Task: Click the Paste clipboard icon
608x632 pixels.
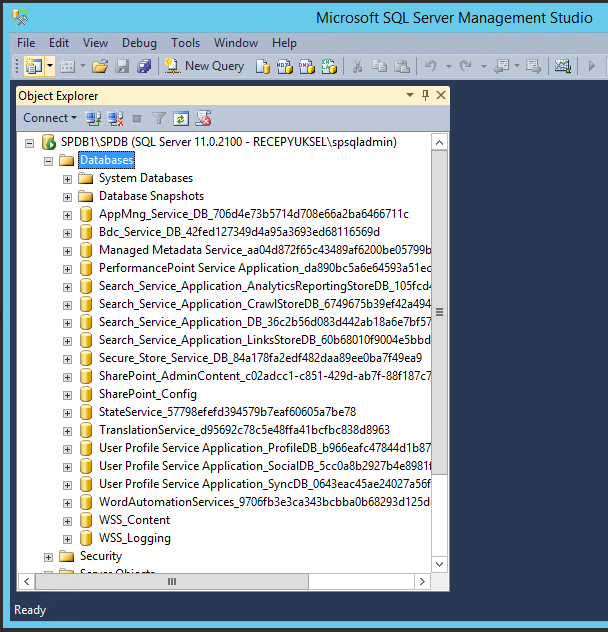Action: [402, 66]
